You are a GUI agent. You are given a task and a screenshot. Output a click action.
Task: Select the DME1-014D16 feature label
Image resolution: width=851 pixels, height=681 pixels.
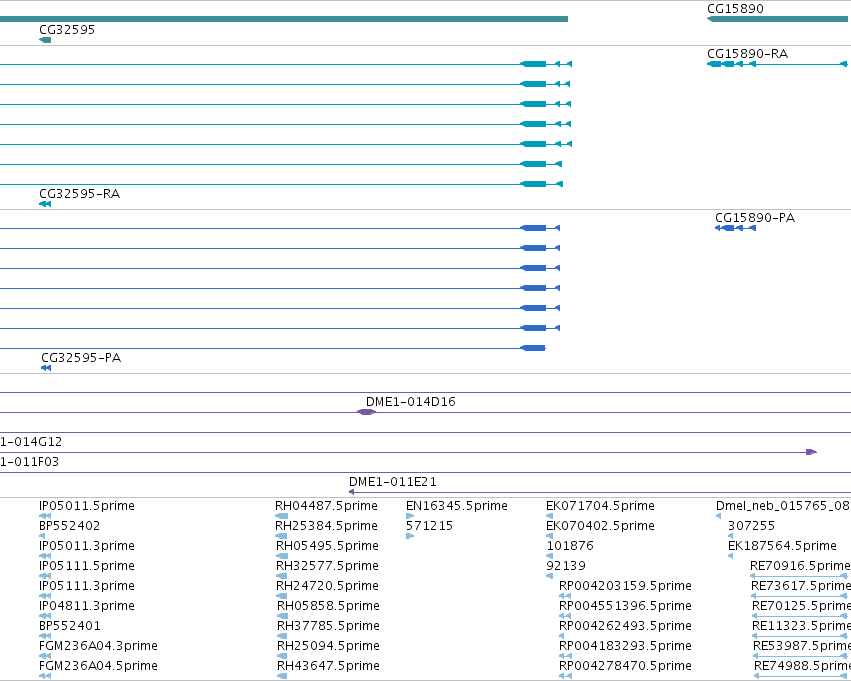coord(411,402)
